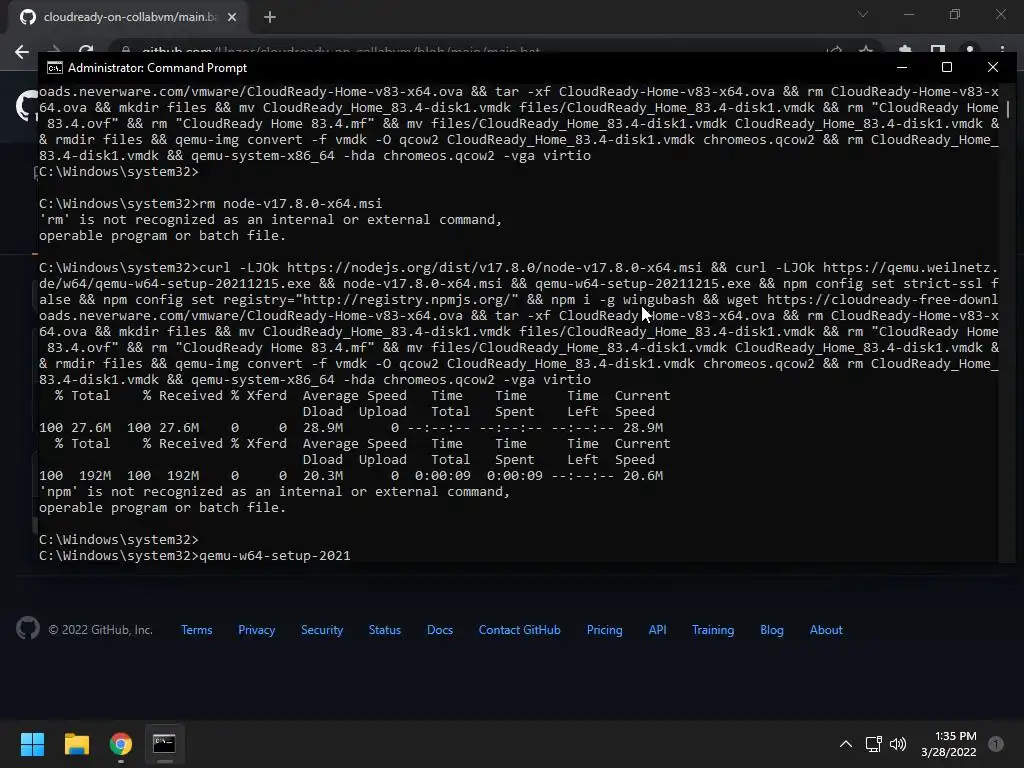The height and width of the screenshot is (768, 1024).
Task: Close the Command Prompt window
Action: point(993,67)
